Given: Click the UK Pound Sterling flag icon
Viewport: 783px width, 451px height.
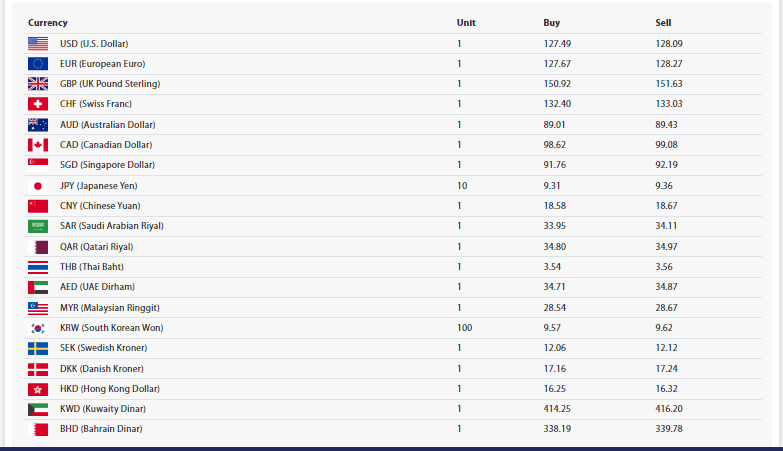Looking at the screenshot, I should coord(38,84).
